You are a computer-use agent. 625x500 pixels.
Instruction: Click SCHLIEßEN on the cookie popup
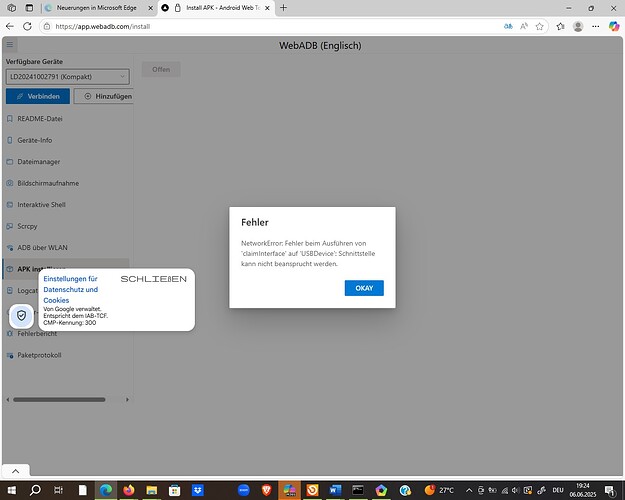tap(153, 279)
